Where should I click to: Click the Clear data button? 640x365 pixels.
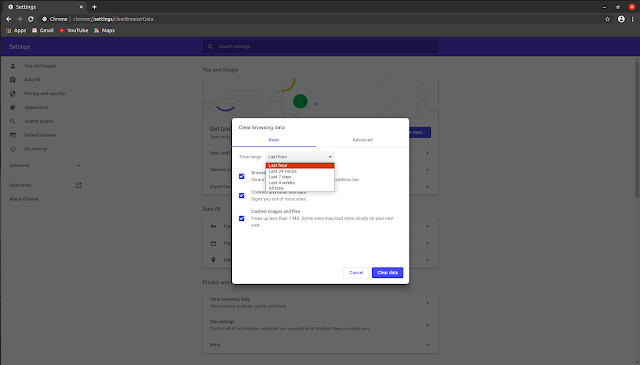point(387,272)
